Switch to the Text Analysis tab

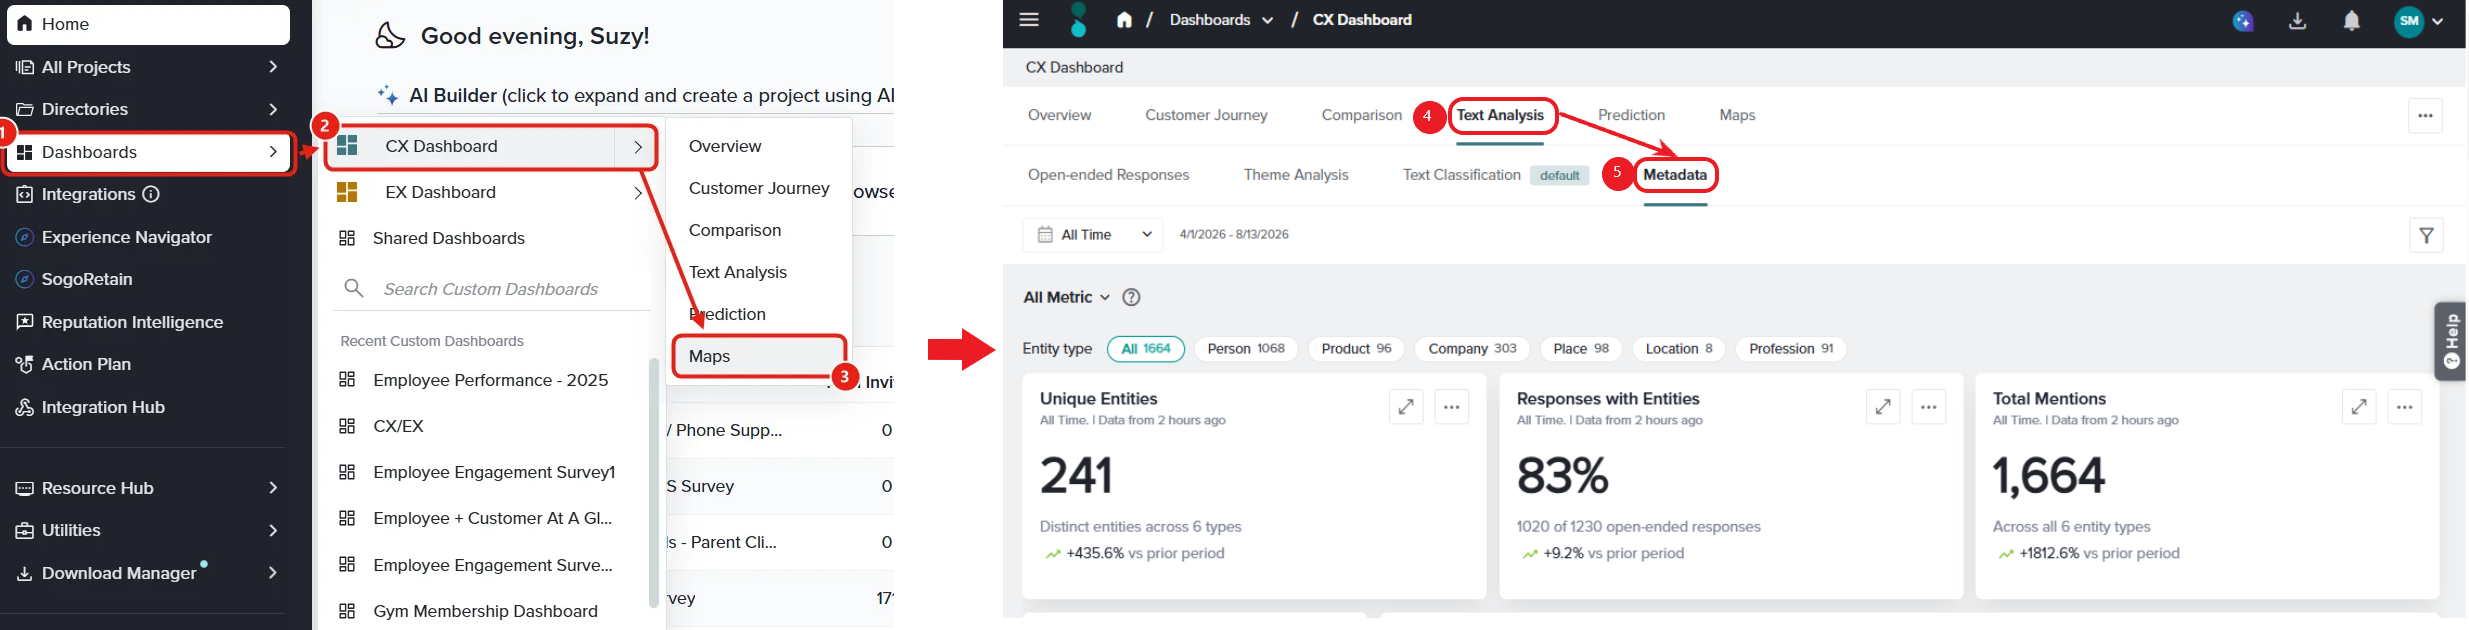1500,116
